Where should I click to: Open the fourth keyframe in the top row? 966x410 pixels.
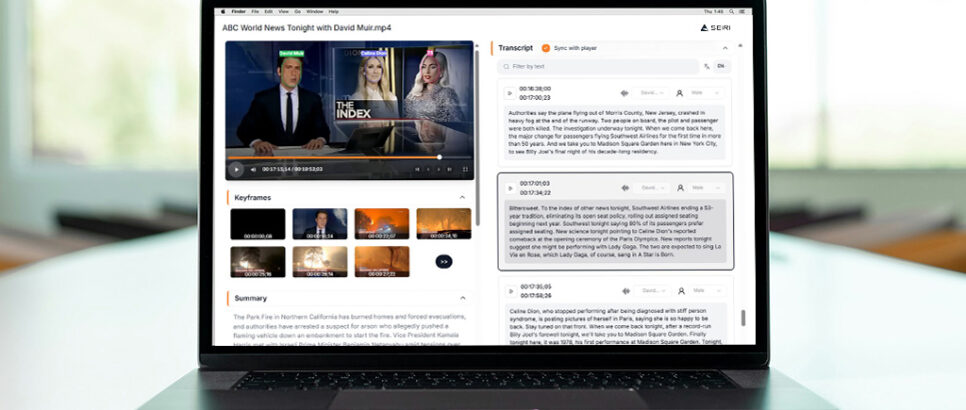444,223
